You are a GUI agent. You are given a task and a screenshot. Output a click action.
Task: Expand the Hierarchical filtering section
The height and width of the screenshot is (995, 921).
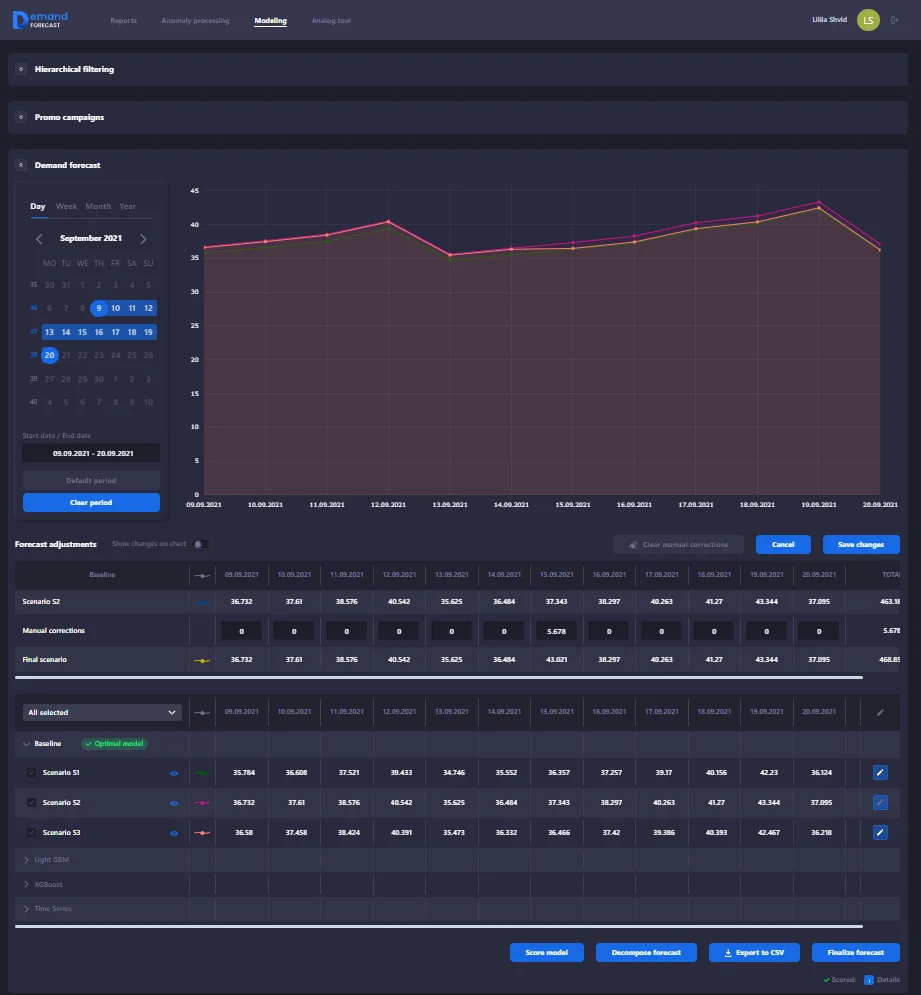tap(21, 70)
